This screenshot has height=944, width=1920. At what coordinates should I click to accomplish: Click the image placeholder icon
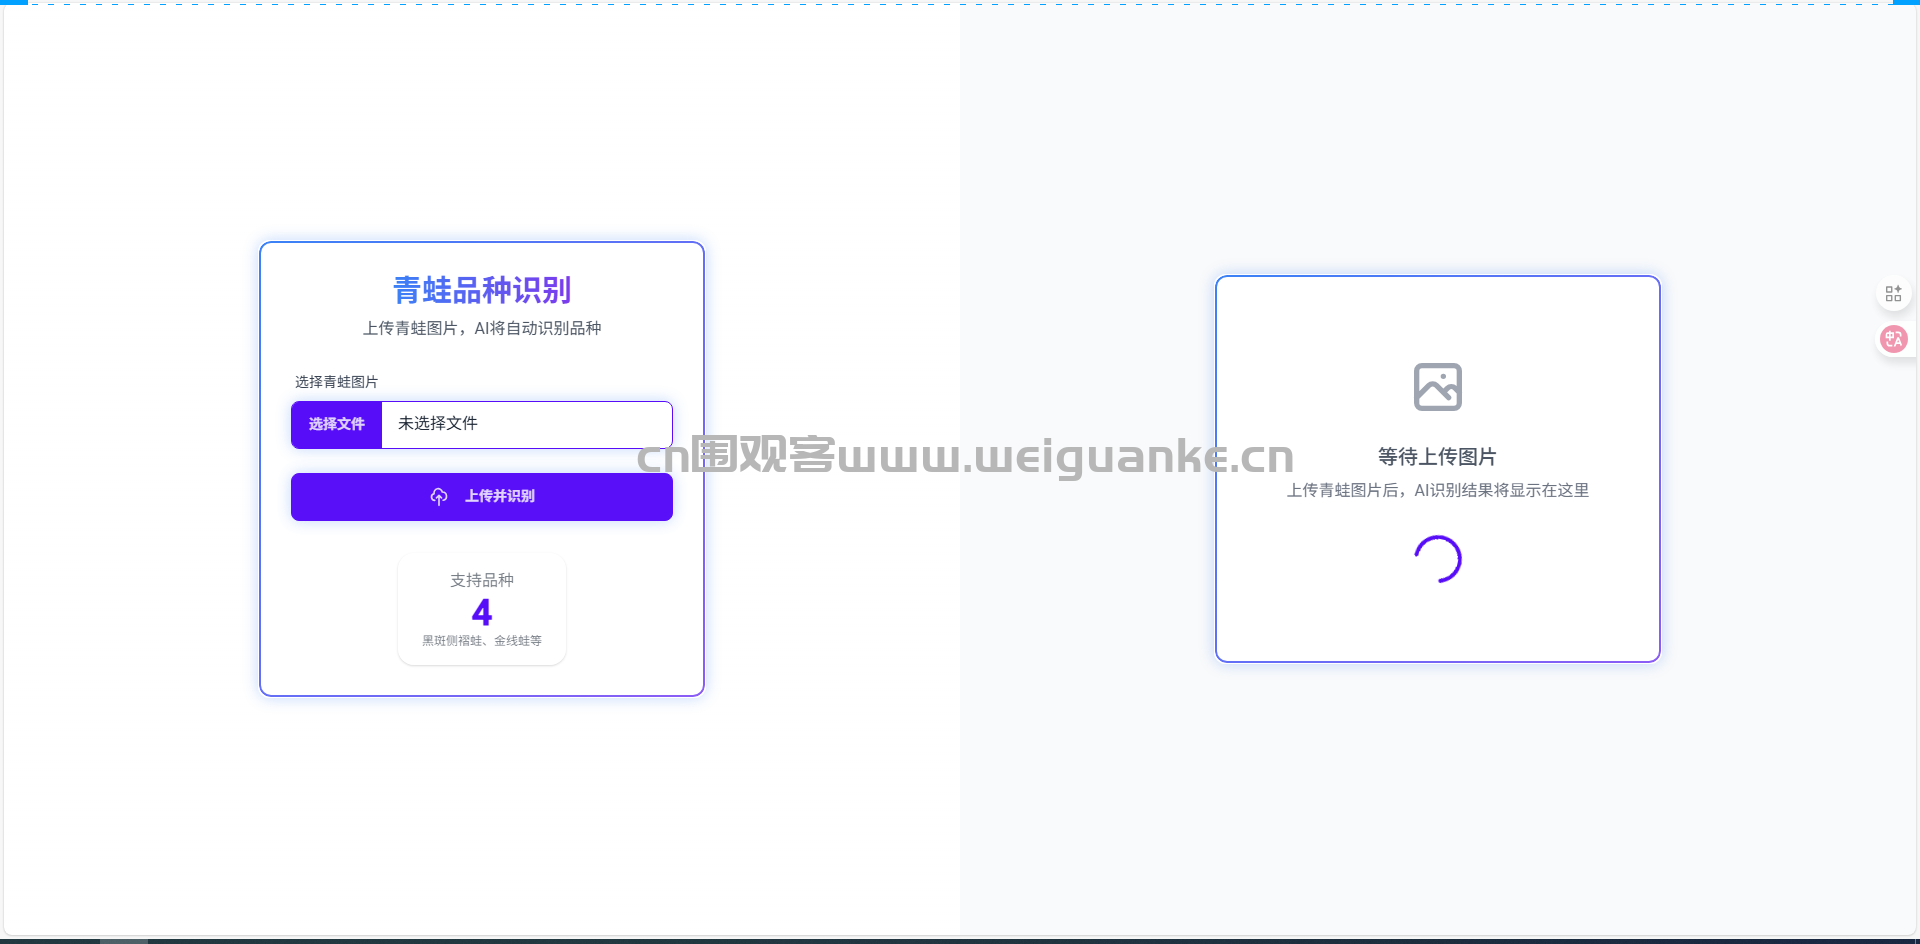[1437, 387]
